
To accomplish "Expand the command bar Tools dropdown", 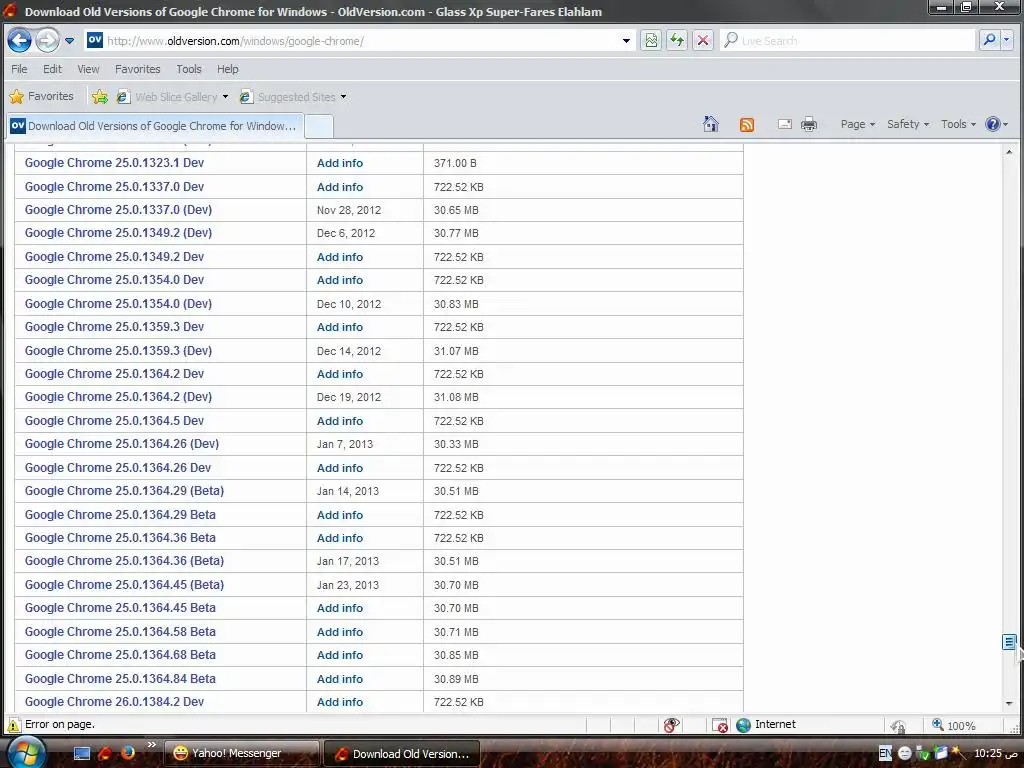I will click(958, 124).
